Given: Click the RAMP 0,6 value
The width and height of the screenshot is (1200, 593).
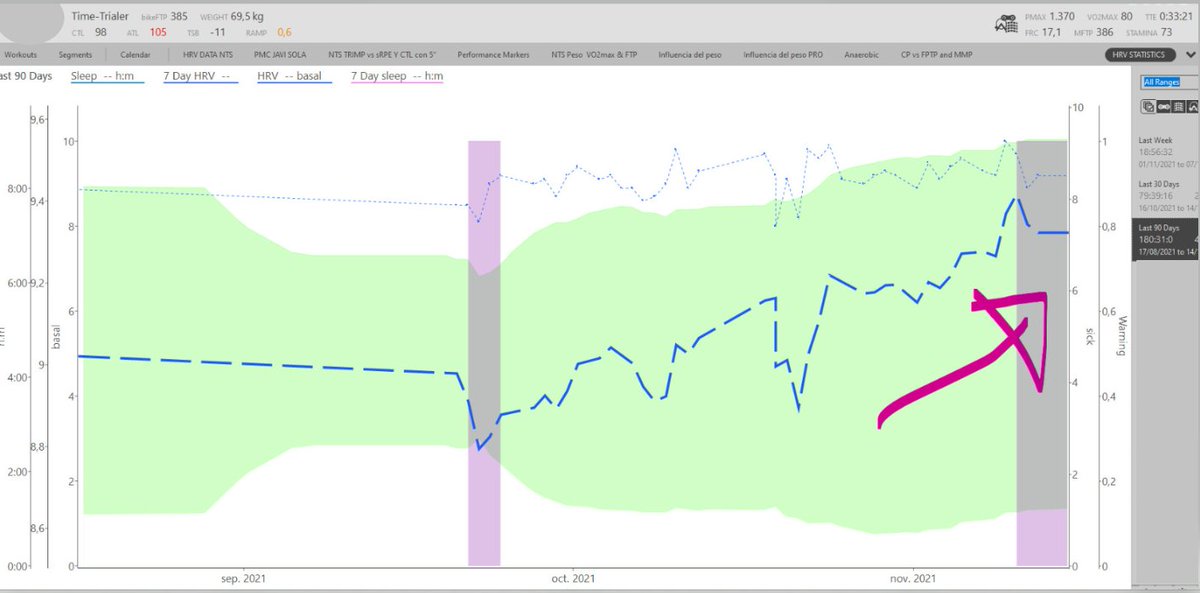Looking at the screenshot, I should [270, 33].
